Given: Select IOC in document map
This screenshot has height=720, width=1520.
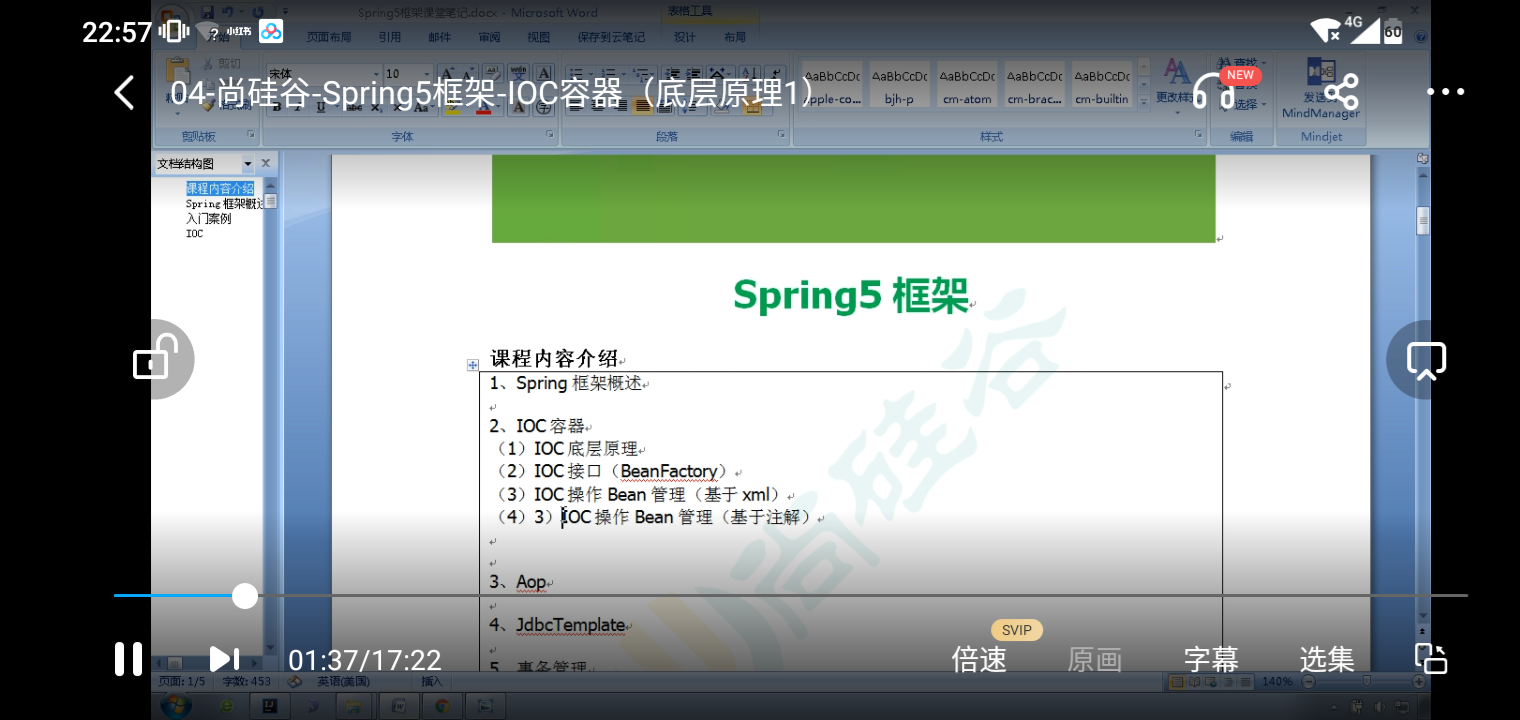Looking at the screenshot, I should (x=194, y=233).
